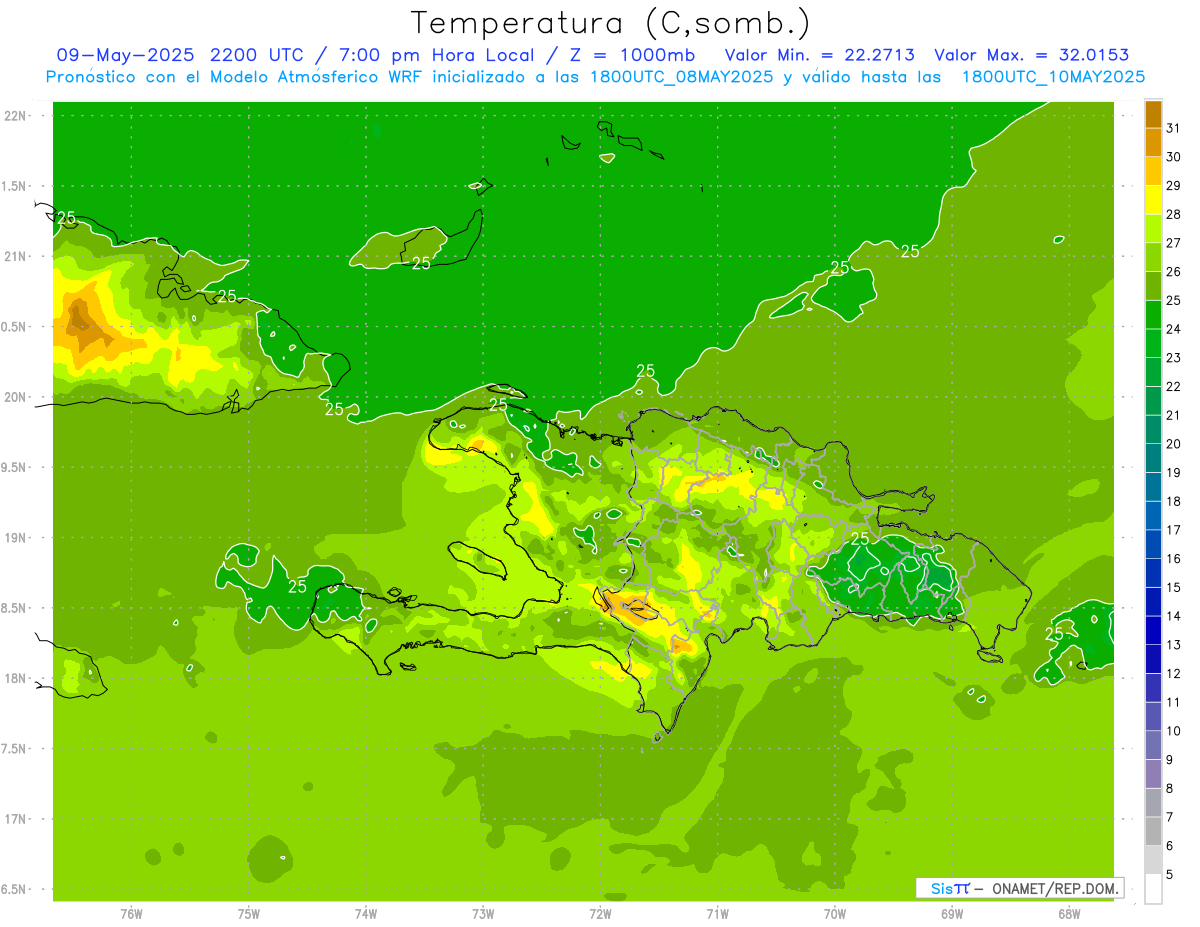Click the '73W' longitude label
The width and height of the screenshot is (1200, 927).
(483, 914)
